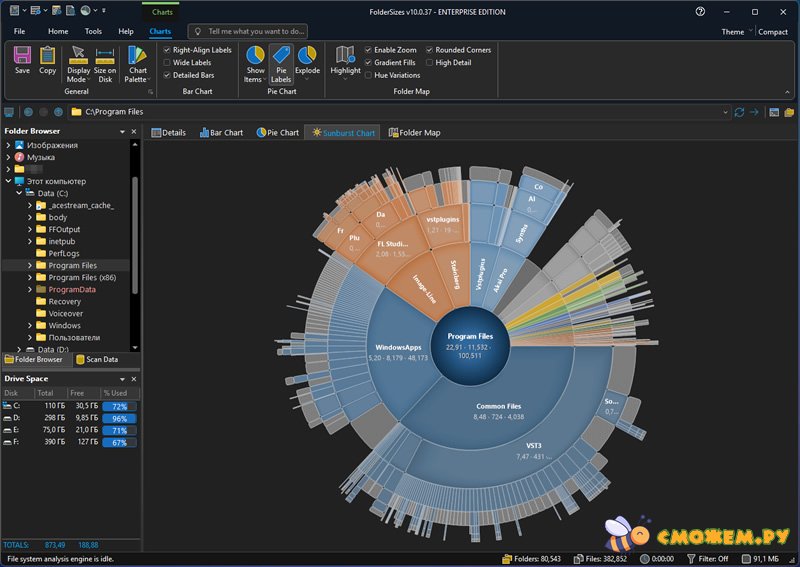Click the Compact button at top right

[772, 32]
